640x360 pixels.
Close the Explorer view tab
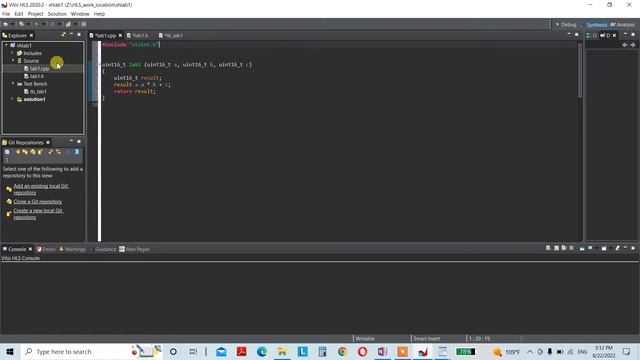[31, 36]
